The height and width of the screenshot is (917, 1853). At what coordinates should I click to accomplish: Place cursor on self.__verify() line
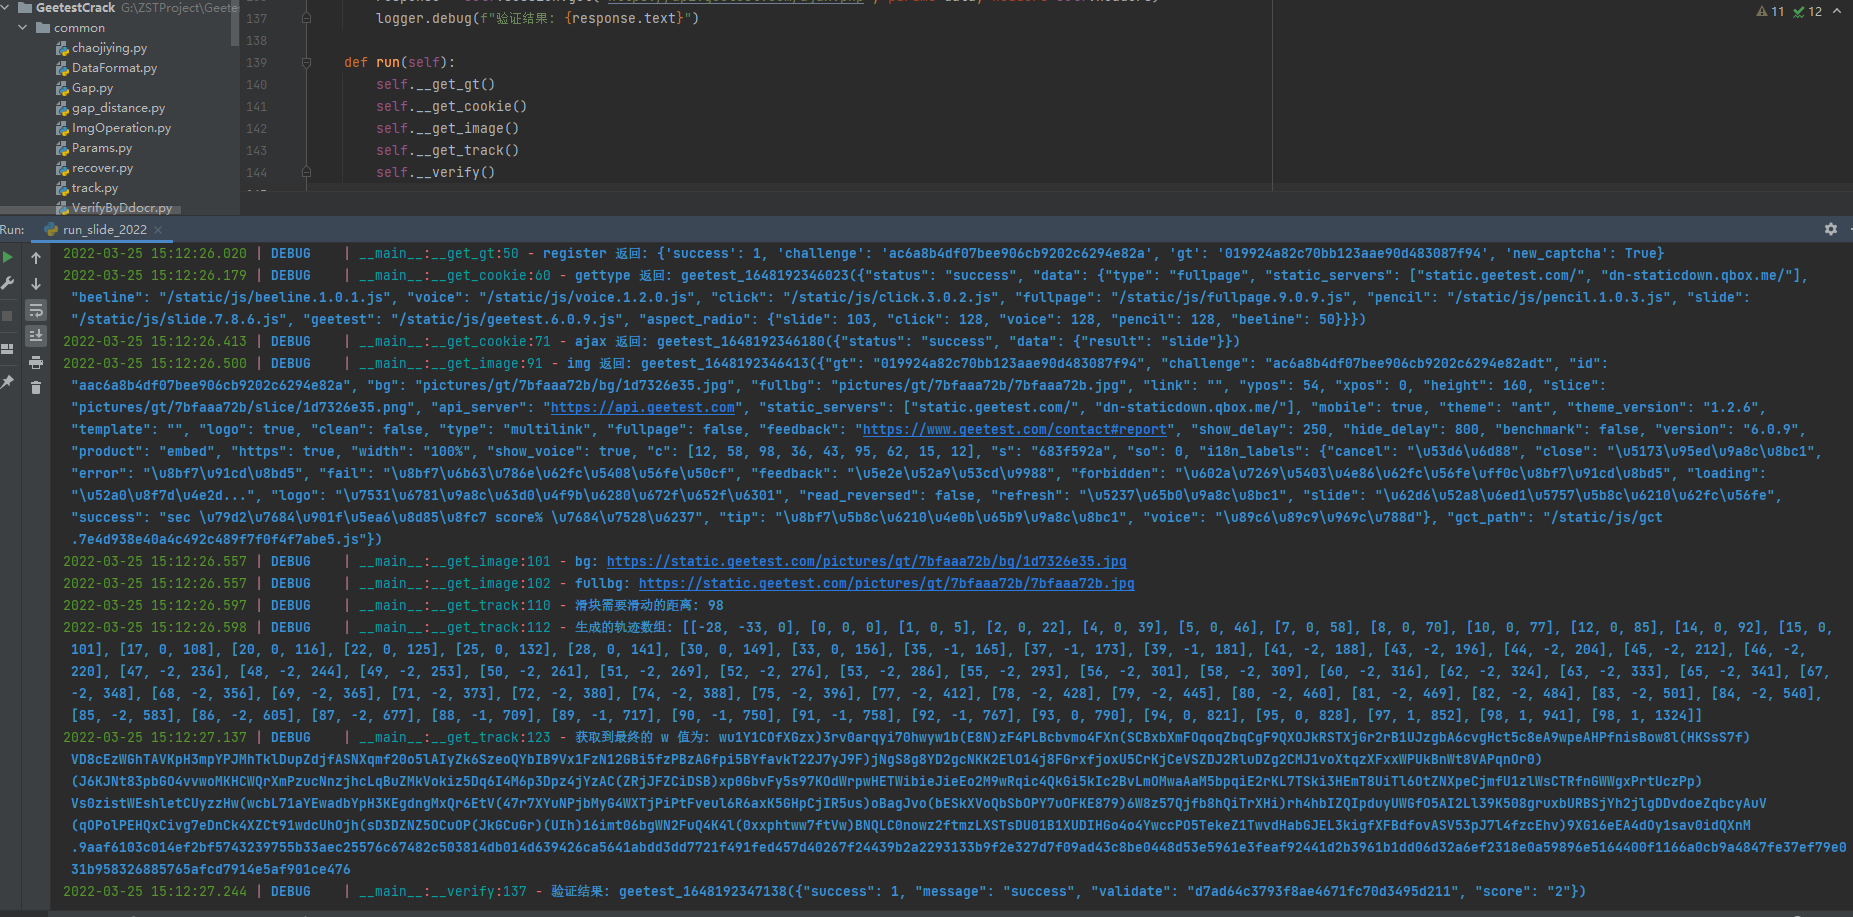pos(435,172)
